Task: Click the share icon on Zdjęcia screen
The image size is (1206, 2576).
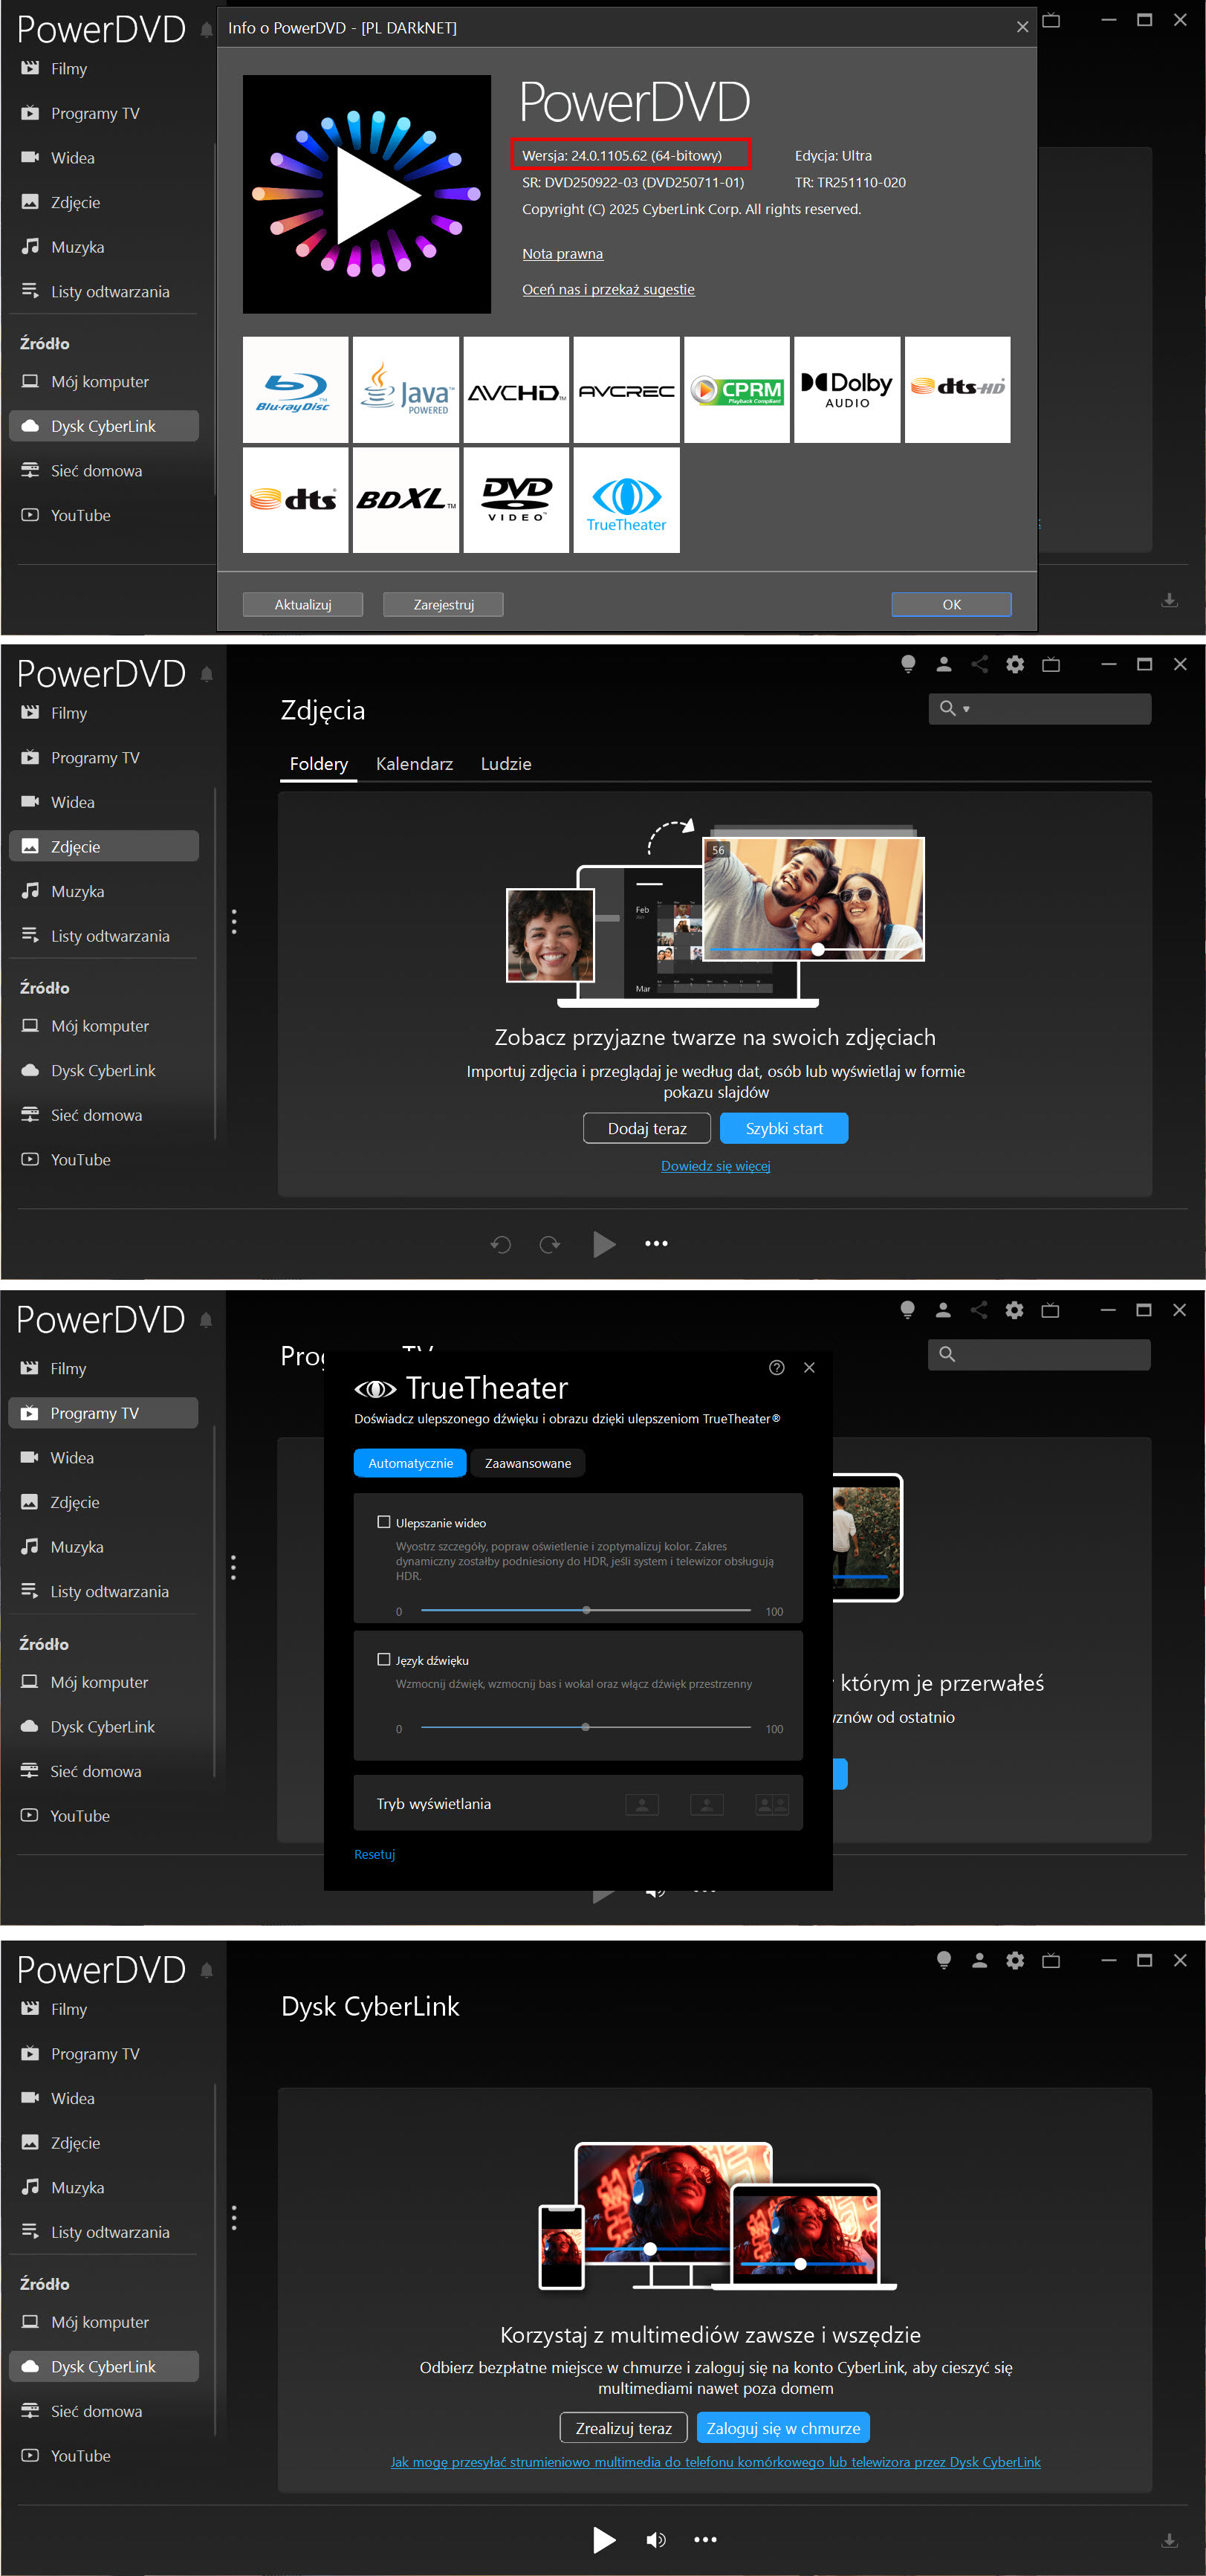Action: coord(979,664)
